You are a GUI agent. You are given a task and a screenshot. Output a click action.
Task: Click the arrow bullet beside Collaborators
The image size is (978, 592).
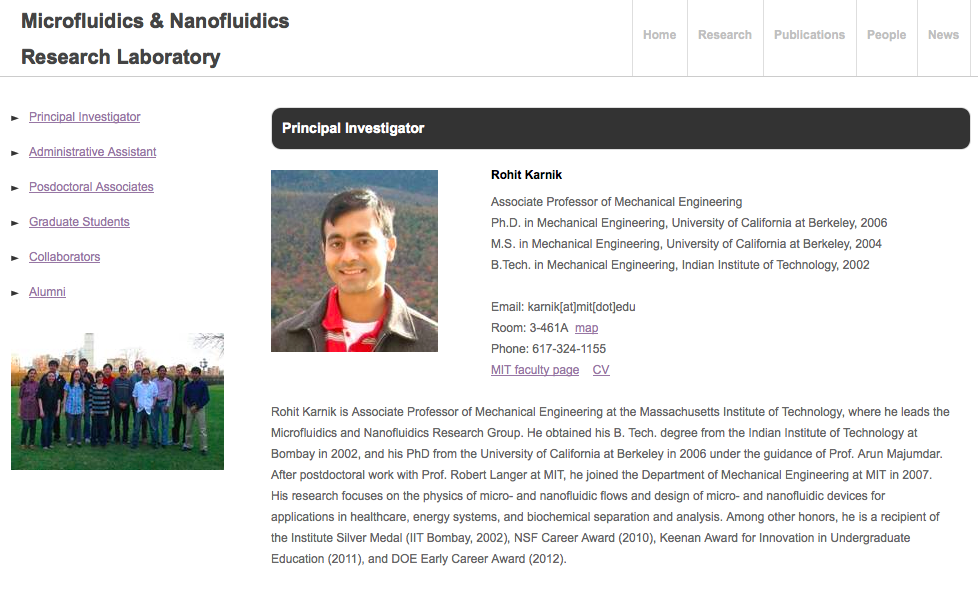point(15,258)
